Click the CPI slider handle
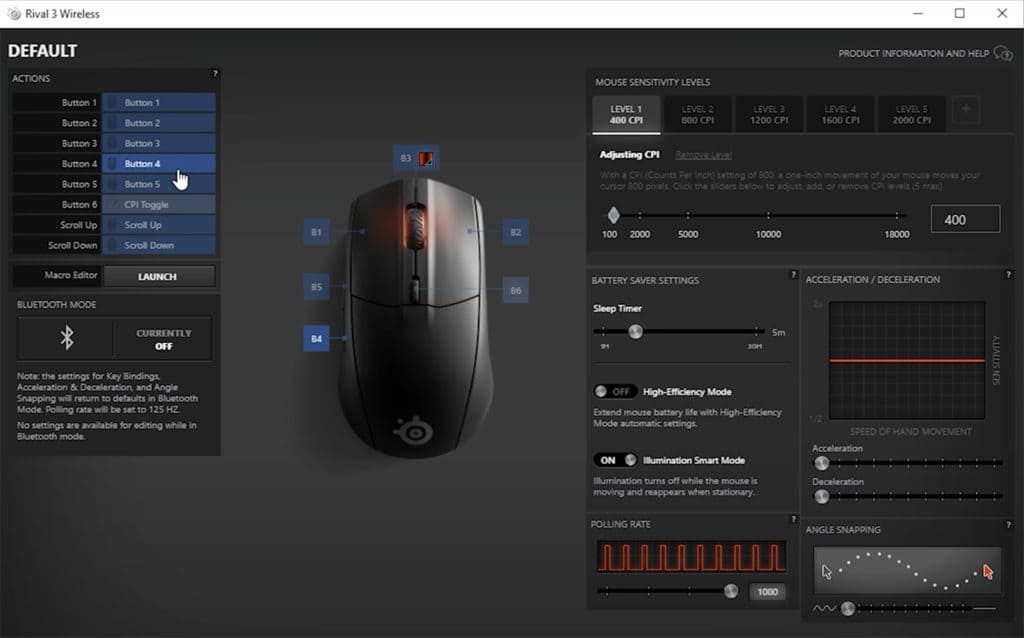The height and width of the screenshot is (638, 1024). [x=613, y=215]
